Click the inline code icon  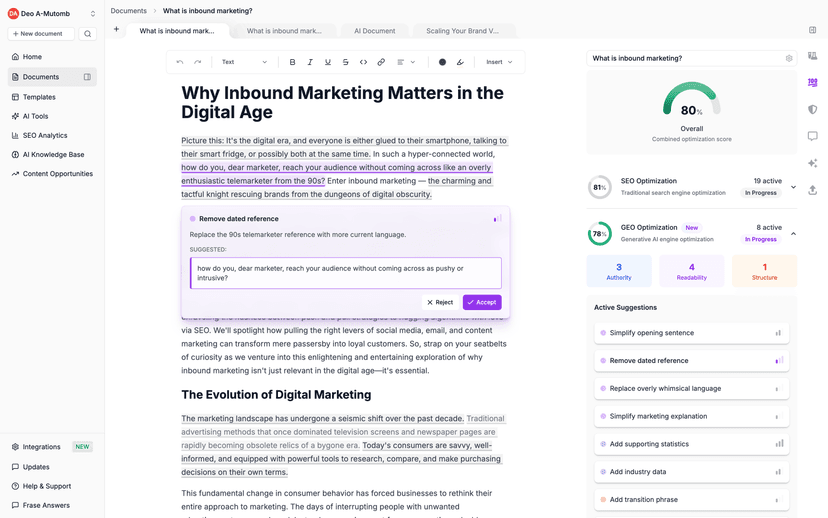(363, 62)
